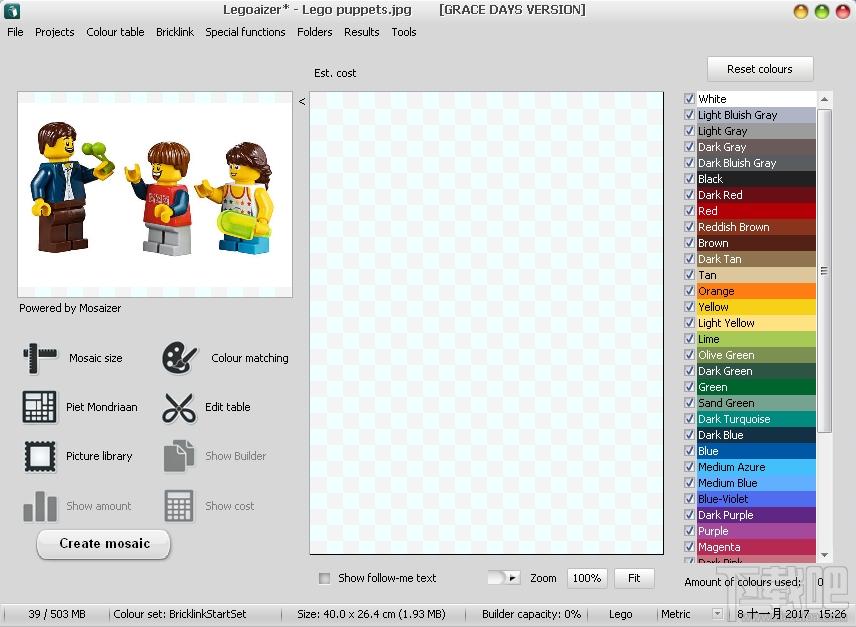Click the 'Lego' status bar entry
The image size is (856, 627).
point(621,614)
